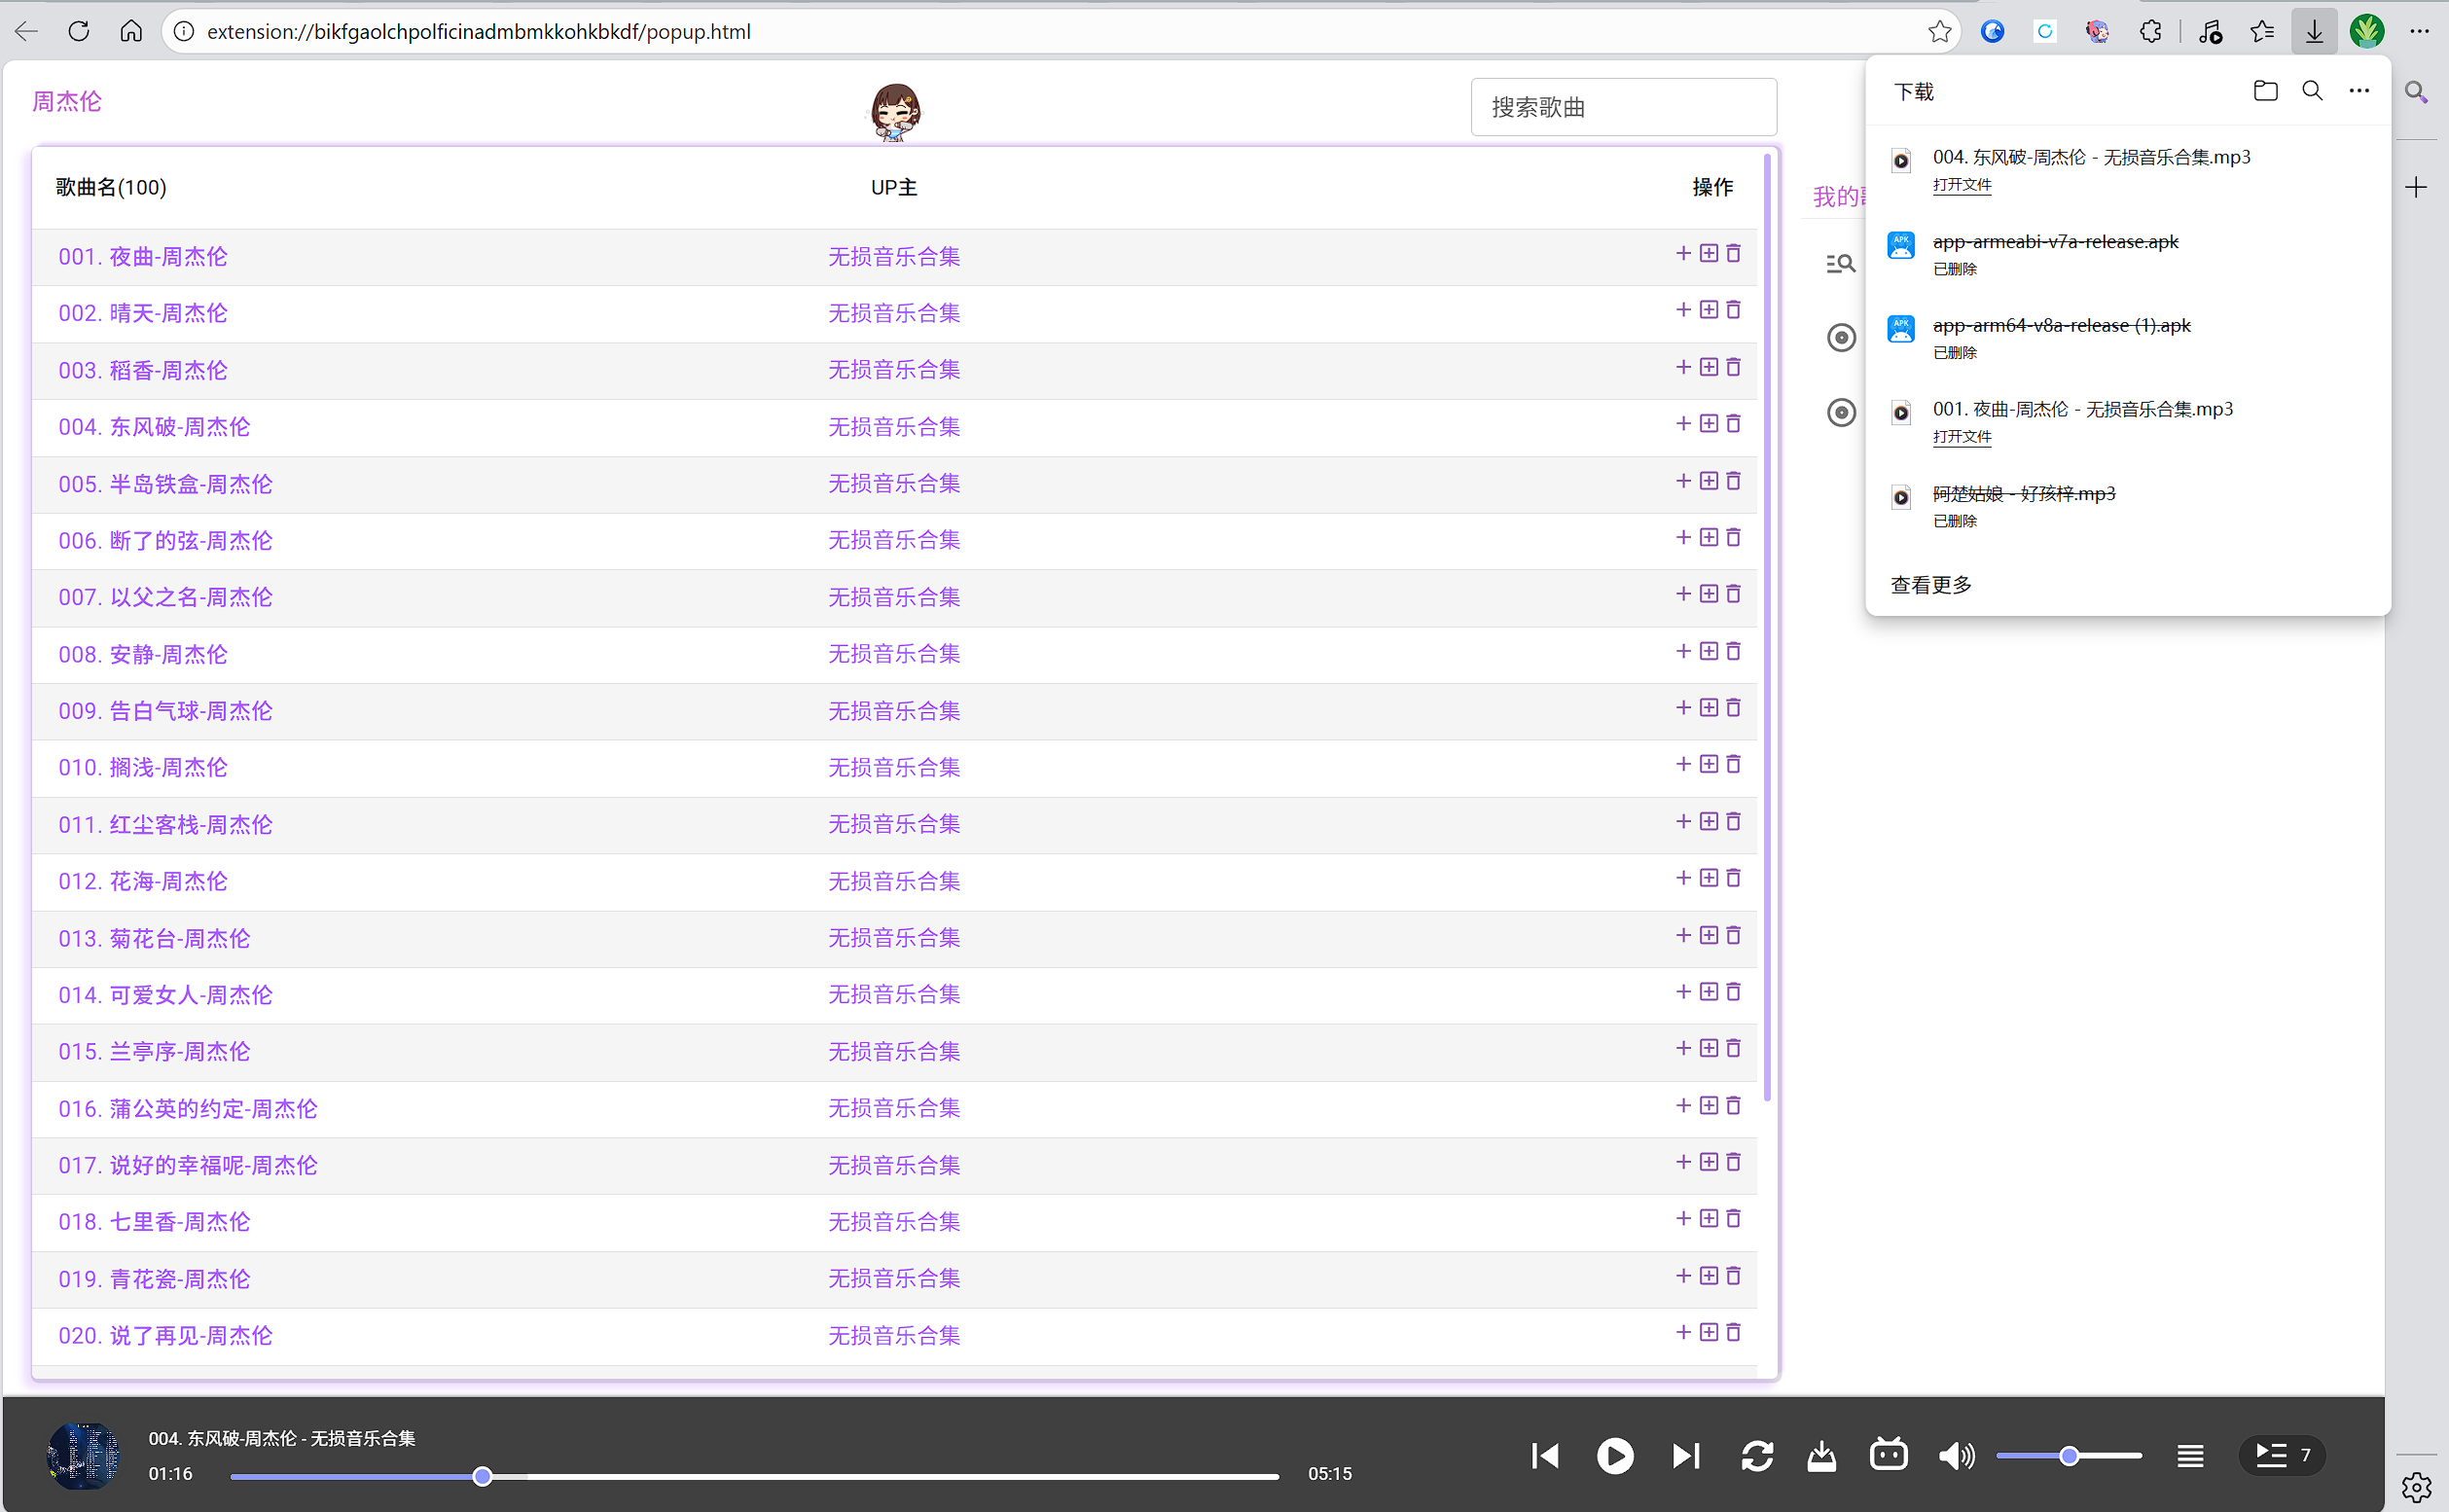Click the list search icon beside playlist panel
The height and width of the screenshot is (1512, 2449).
click(x=1840, y=264)
